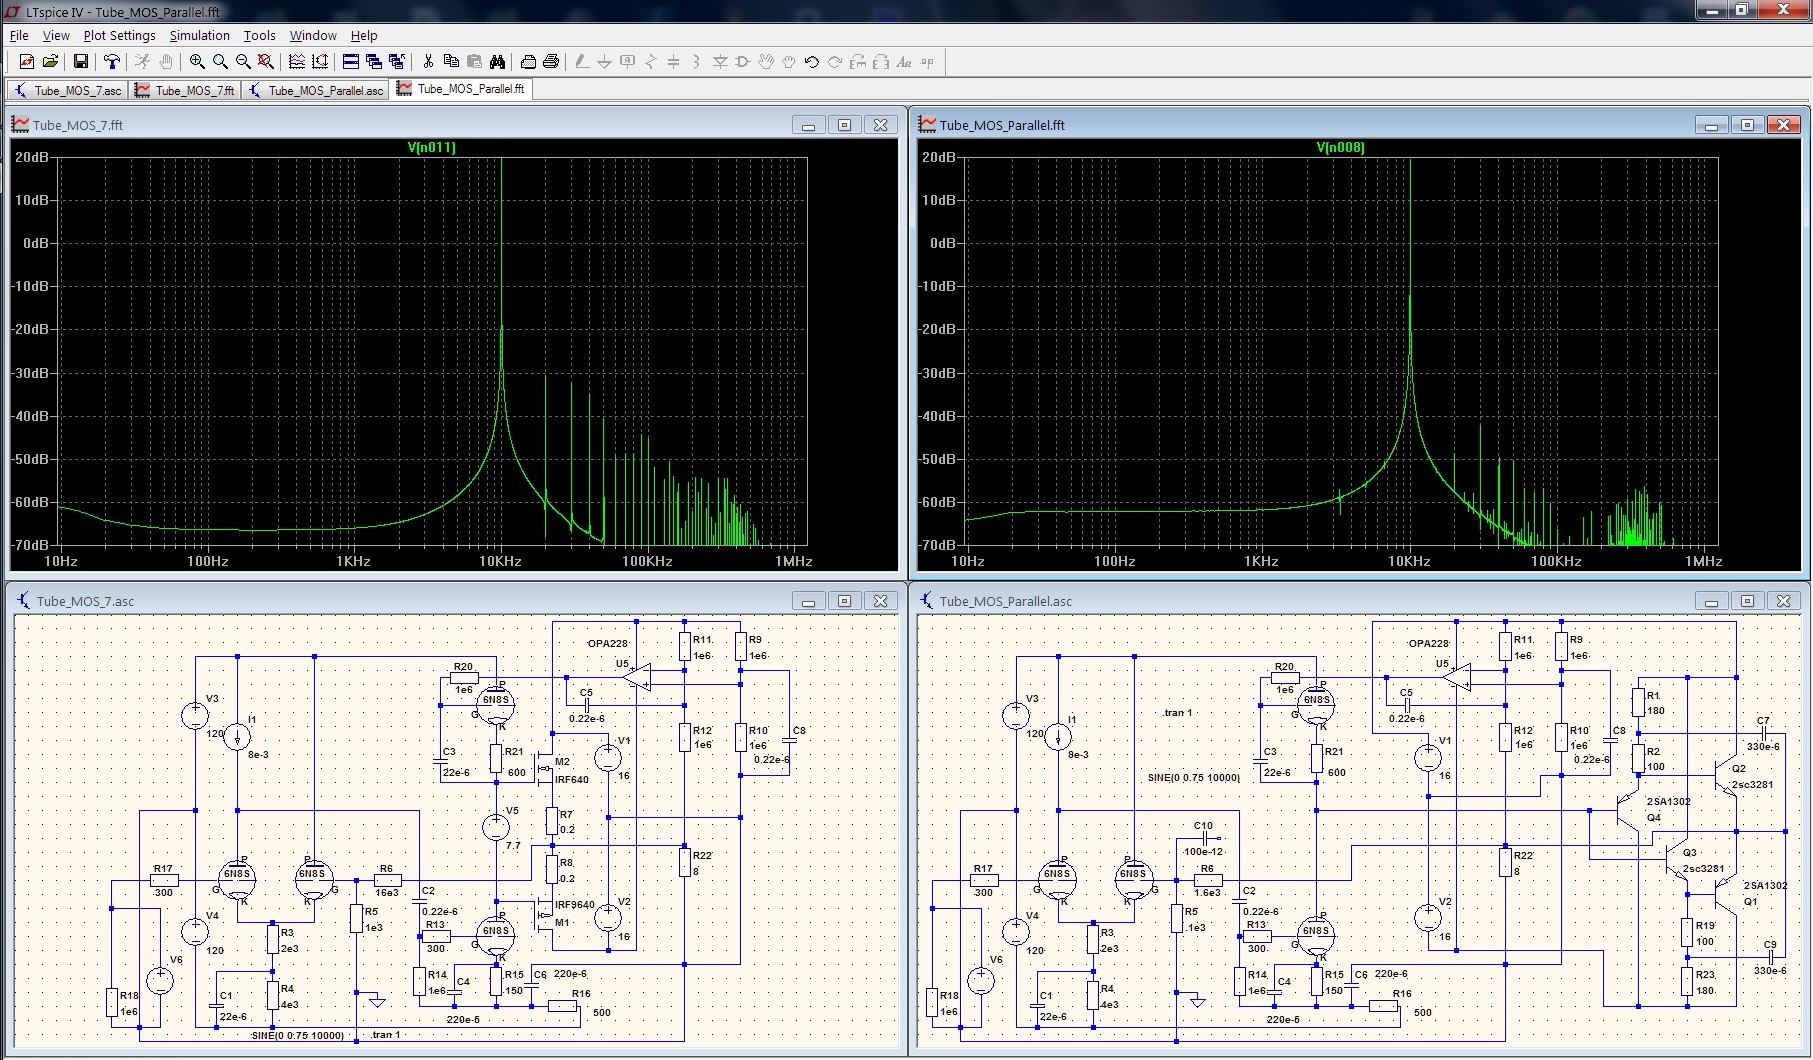Save using the floppy disk icon
Screen dimensions: 1813x1060
[x=81, y=62]
